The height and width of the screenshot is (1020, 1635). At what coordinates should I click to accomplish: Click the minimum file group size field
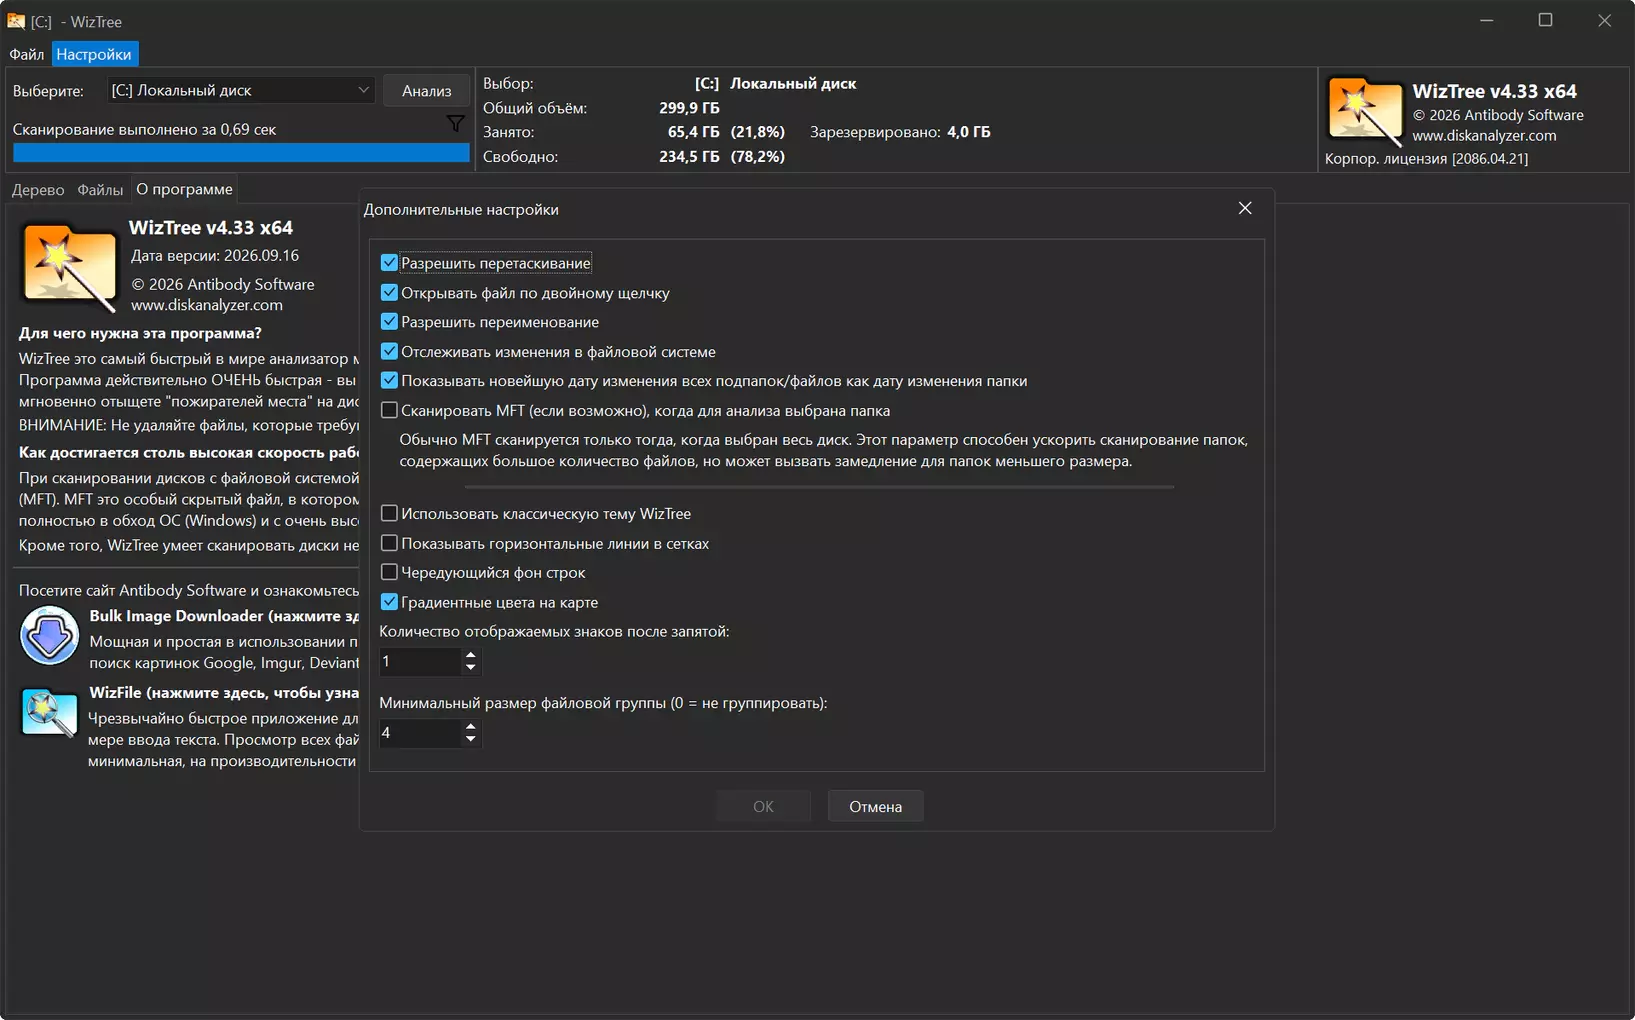pyautogui.click(x=420, y=733)
